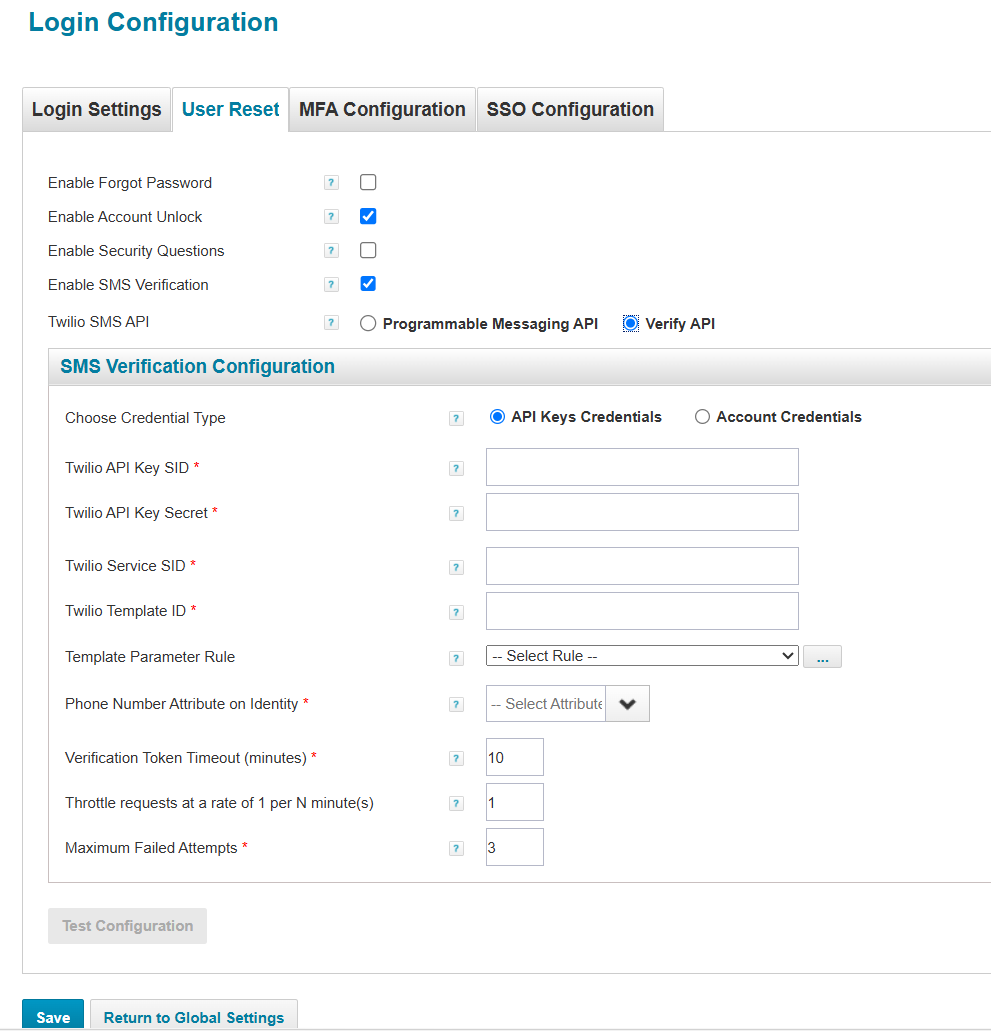991x1033 pixels.
Task: Click the Throttle requests minutes field
Action: pos(515,802)
